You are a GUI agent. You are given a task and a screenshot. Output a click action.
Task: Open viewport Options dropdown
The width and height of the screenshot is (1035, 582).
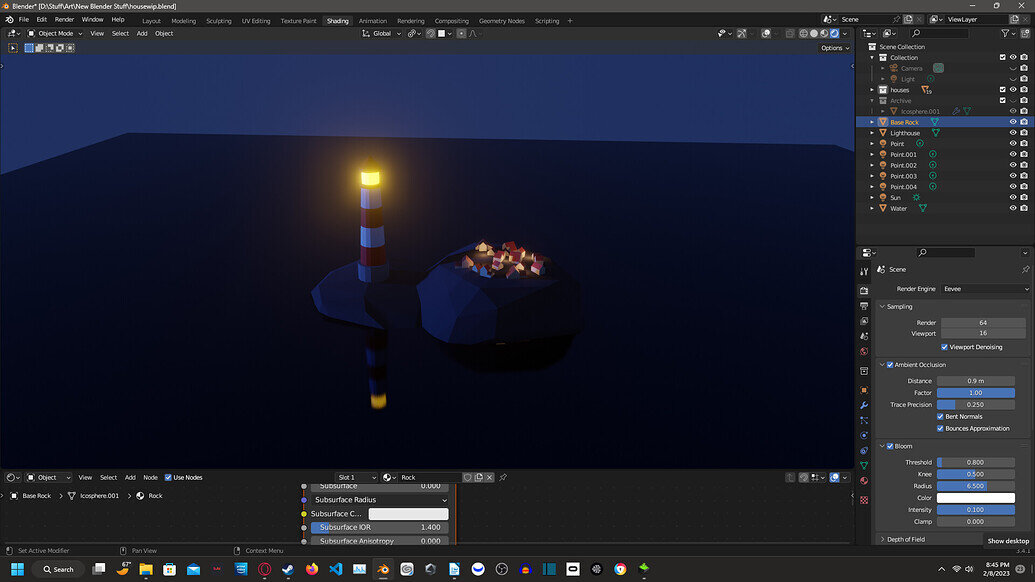pos(834,48)
